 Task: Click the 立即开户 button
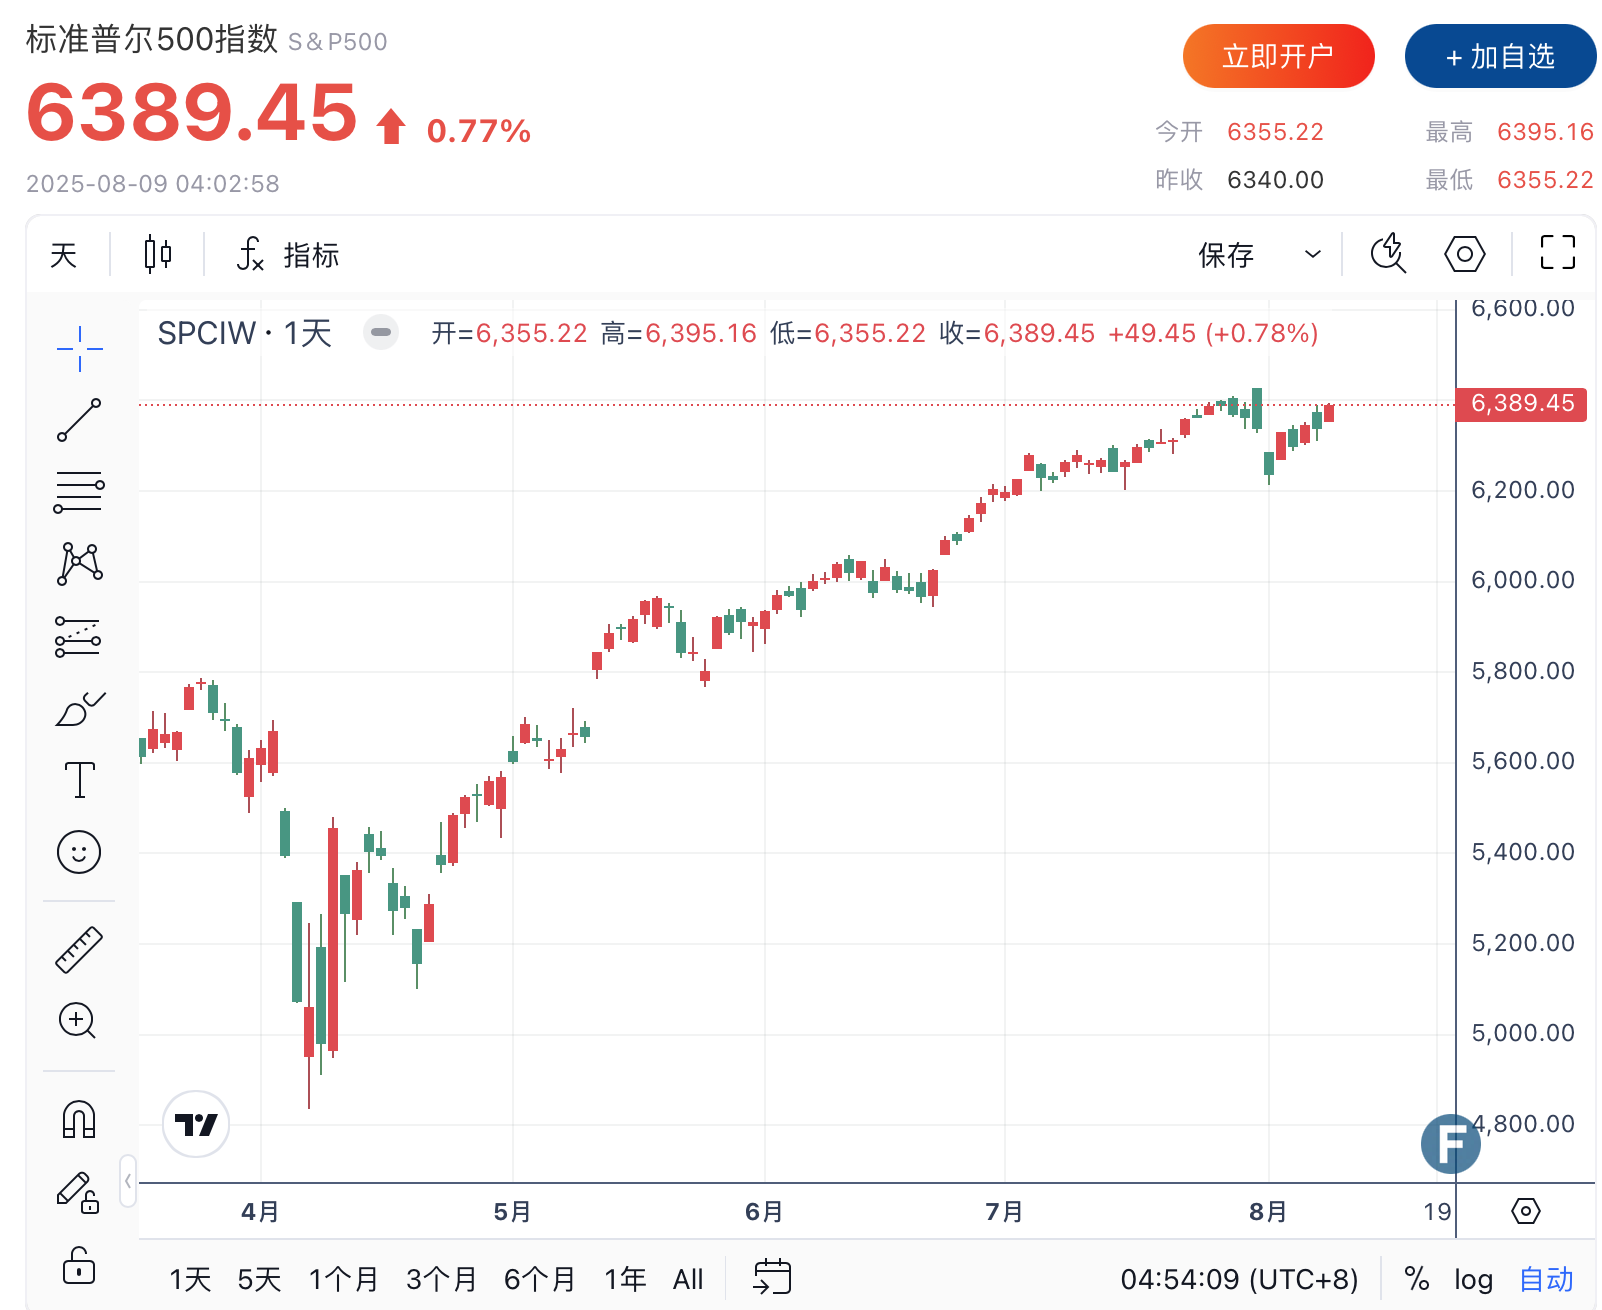(x=1278, y=56)
